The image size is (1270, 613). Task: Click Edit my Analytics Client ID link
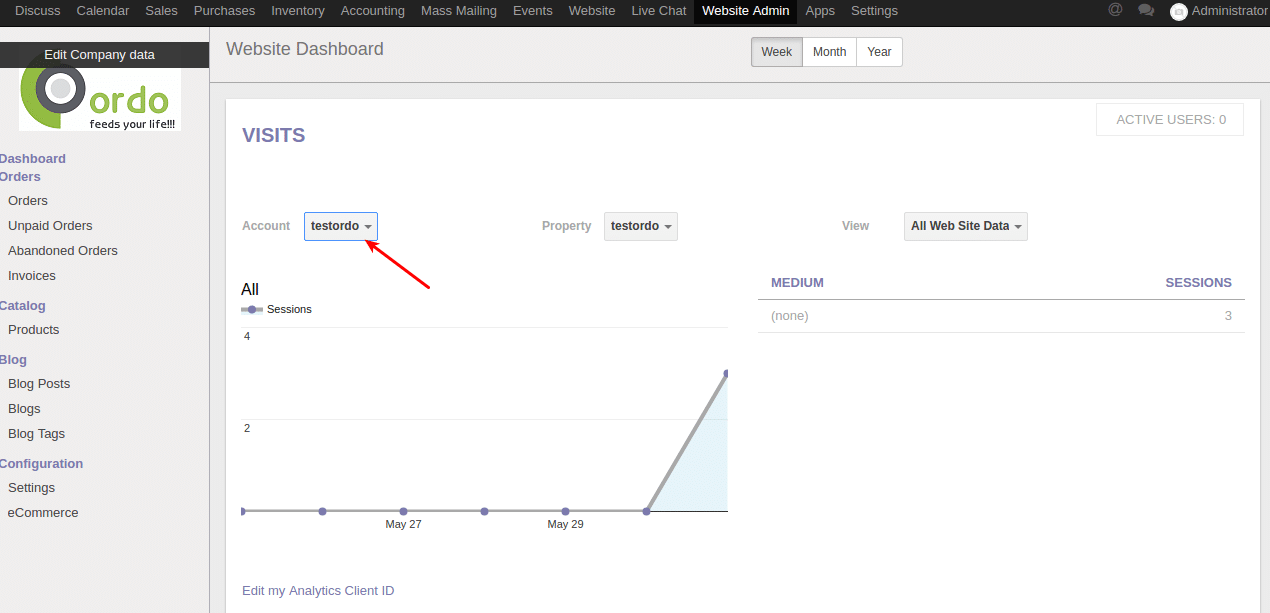click(x=318, y=591)
